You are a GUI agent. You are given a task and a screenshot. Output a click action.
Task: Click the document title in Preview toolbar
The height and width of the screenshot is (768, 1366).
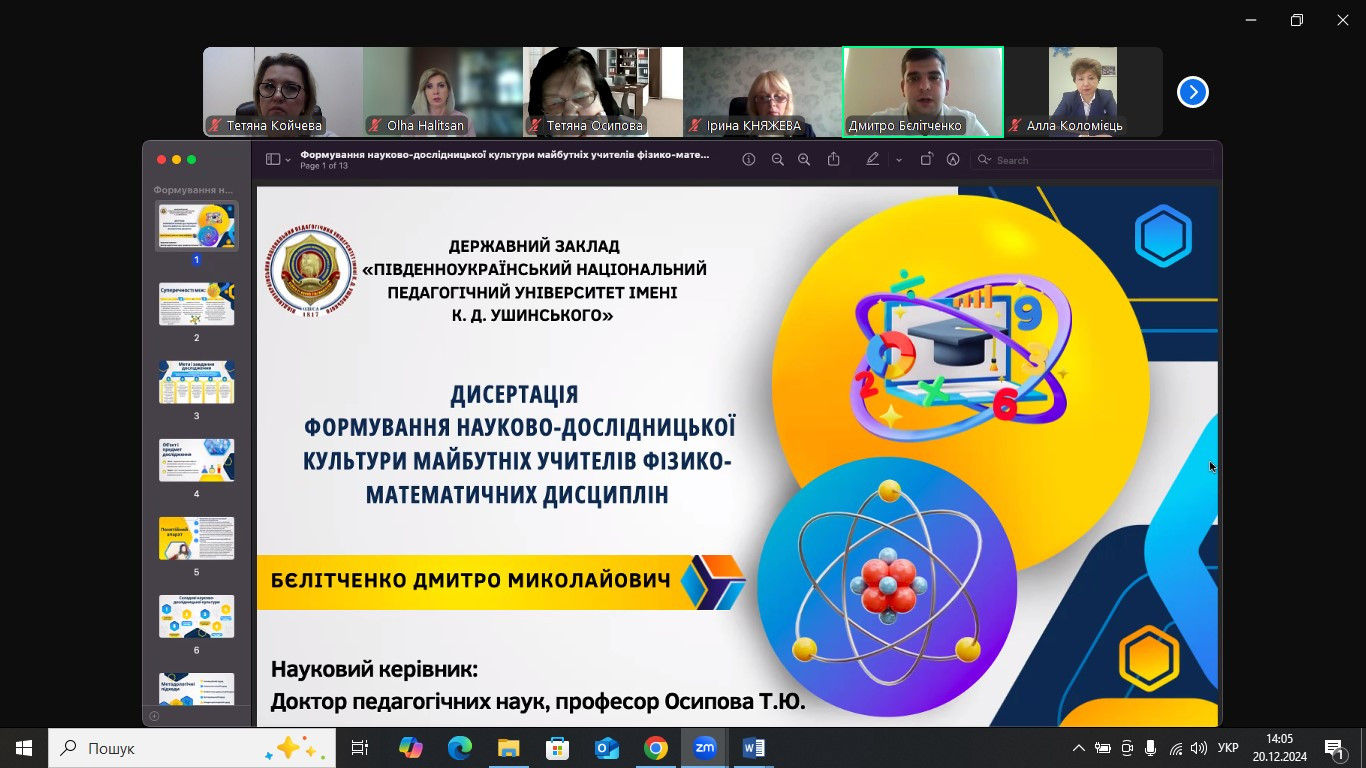pyautogui.click(x=505, y=155)
